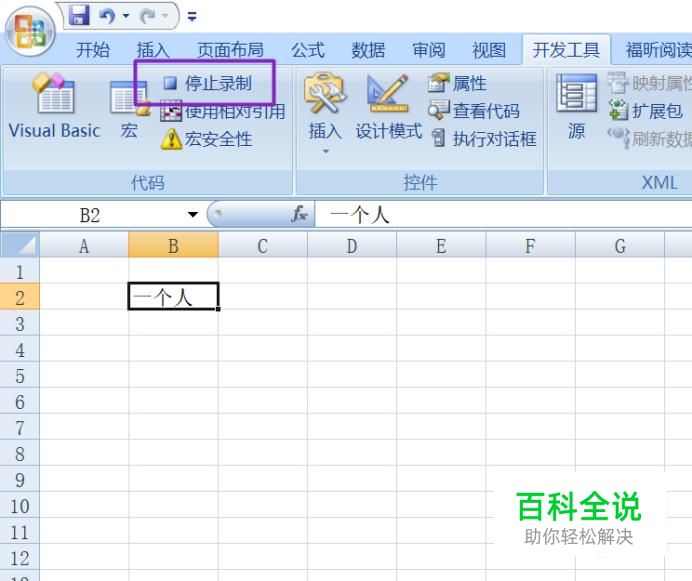Click 刷新数据 in the XML group
Screen dimensions: 692x581
(650, 139)
